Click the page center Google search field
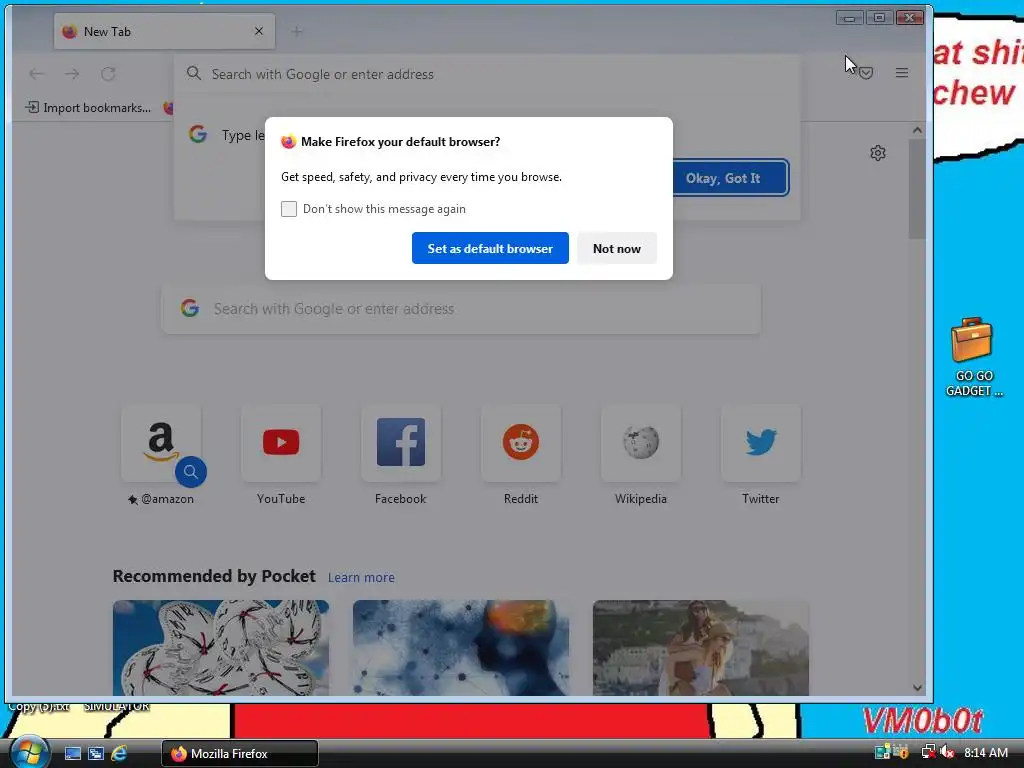Image resolution: width=1024 pixels, height=768 pixels. (x=461, y=308)
